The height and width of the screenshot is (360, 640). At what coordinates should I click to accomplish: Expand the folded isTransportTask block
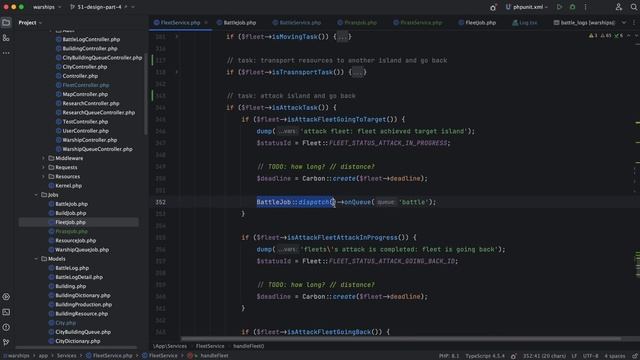tap(358, 72)
